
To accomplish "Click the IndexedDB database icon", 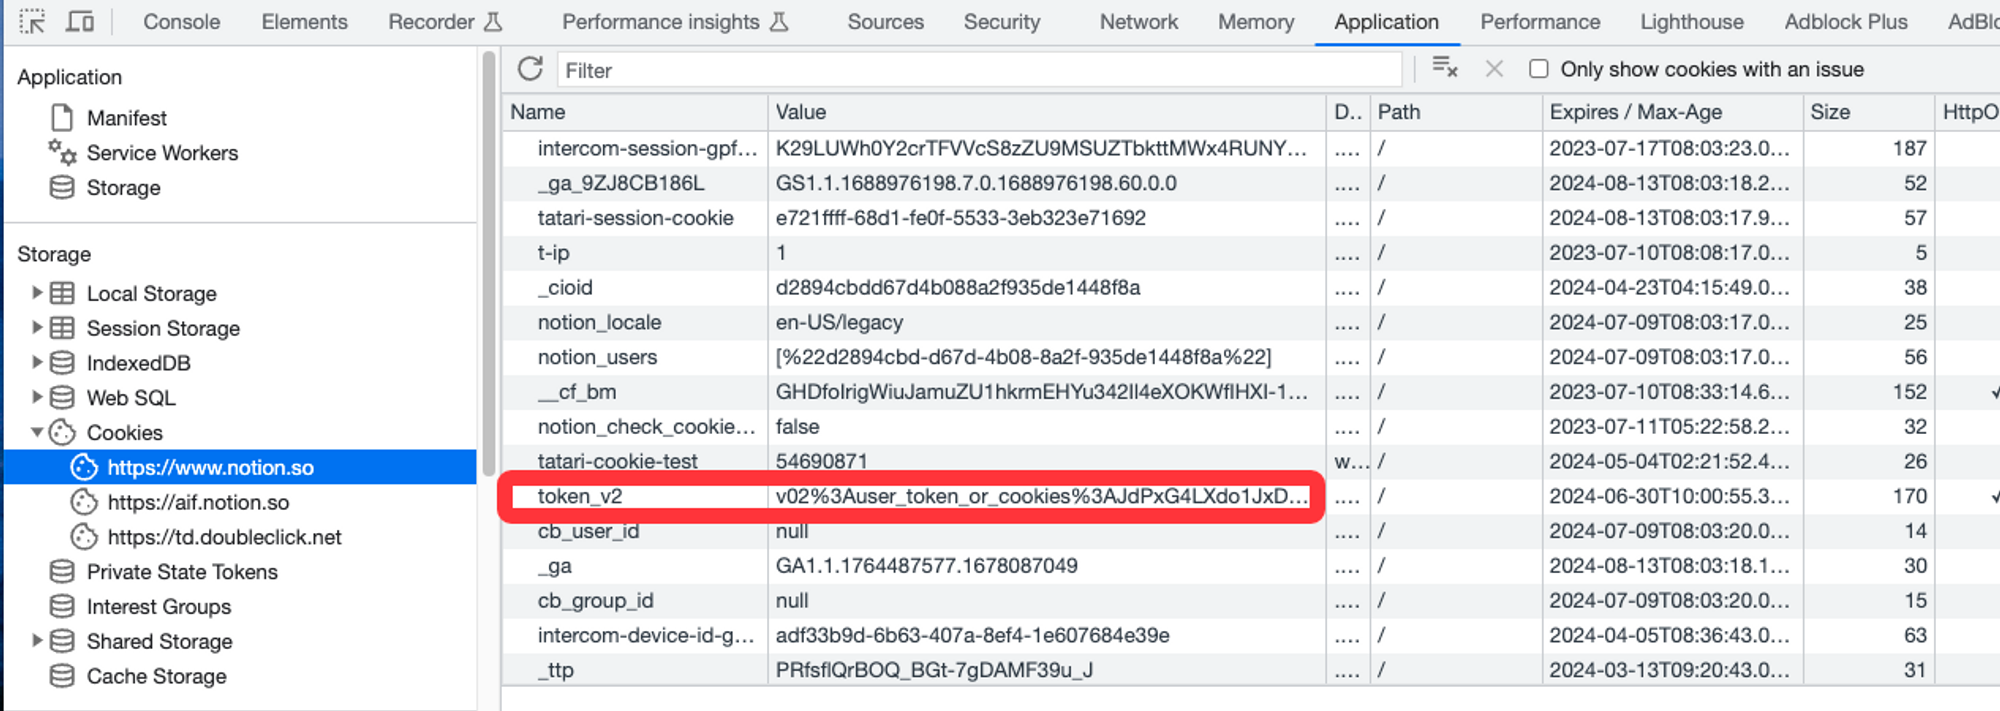I will click(x=62, y=363).
